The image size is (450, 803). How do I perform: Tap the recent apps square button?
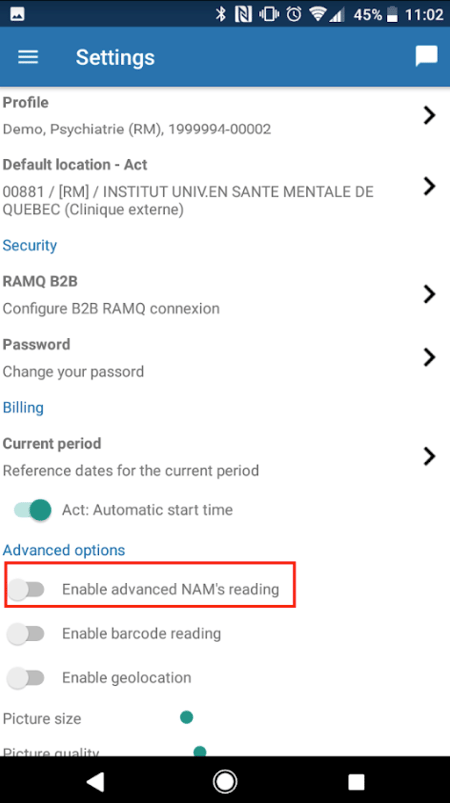(356, 781)
